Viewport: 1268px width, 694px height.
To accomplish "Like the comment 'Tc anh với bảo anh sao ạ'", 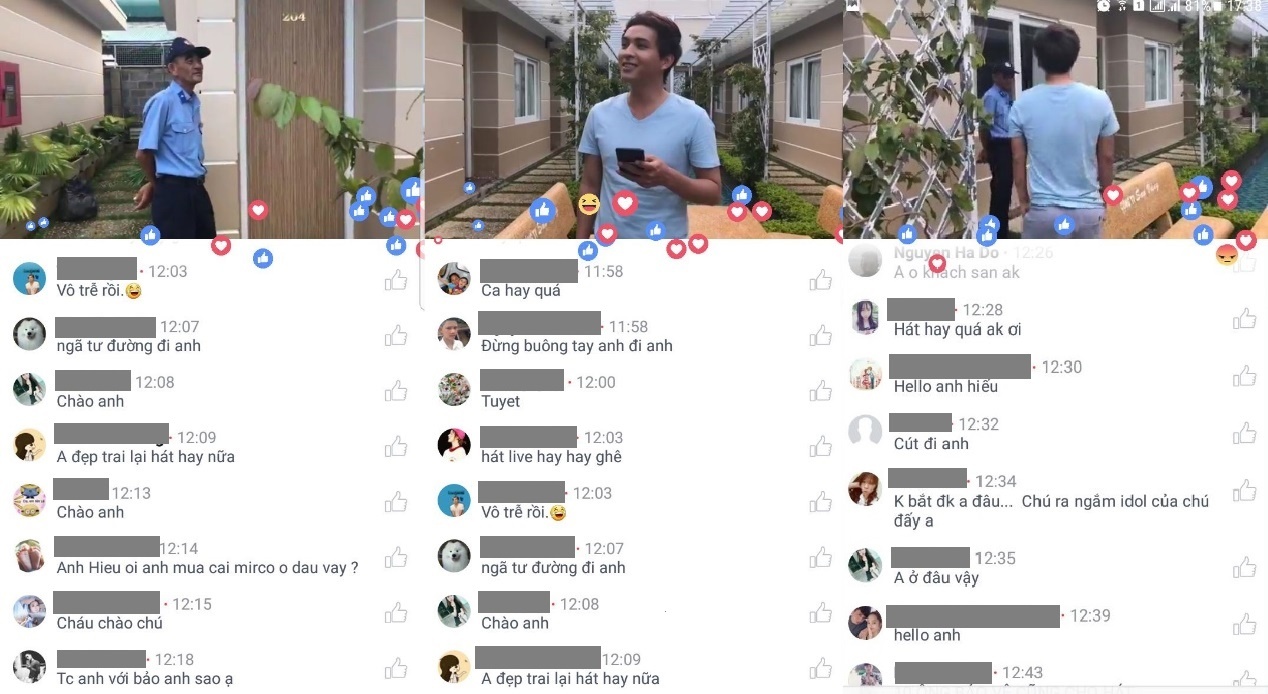I will click(x=396, y=668).
